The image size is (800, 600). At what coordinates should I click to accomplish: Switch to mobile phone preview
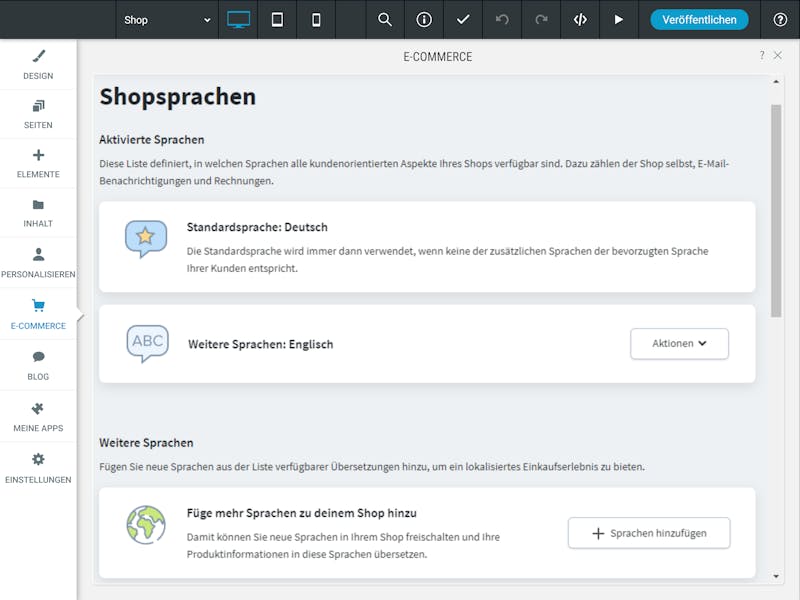coord(316,20)
